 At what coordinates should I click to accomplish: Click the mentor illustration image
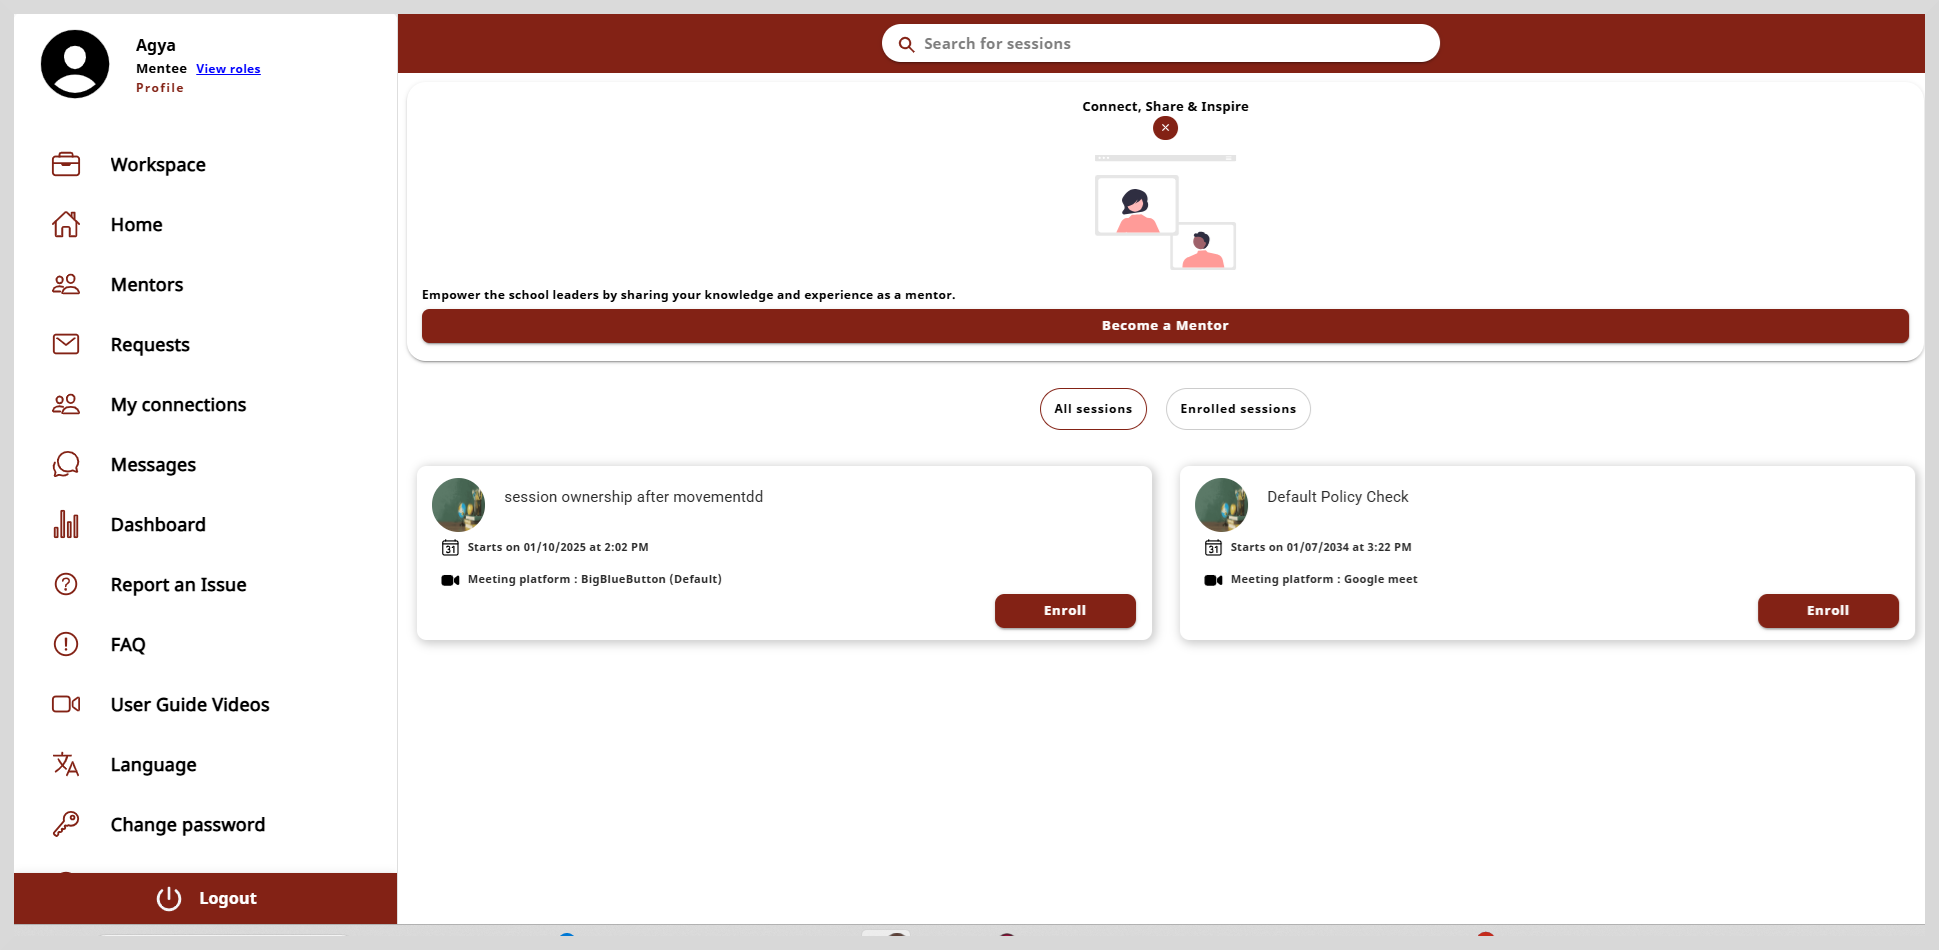point(1165,212)
